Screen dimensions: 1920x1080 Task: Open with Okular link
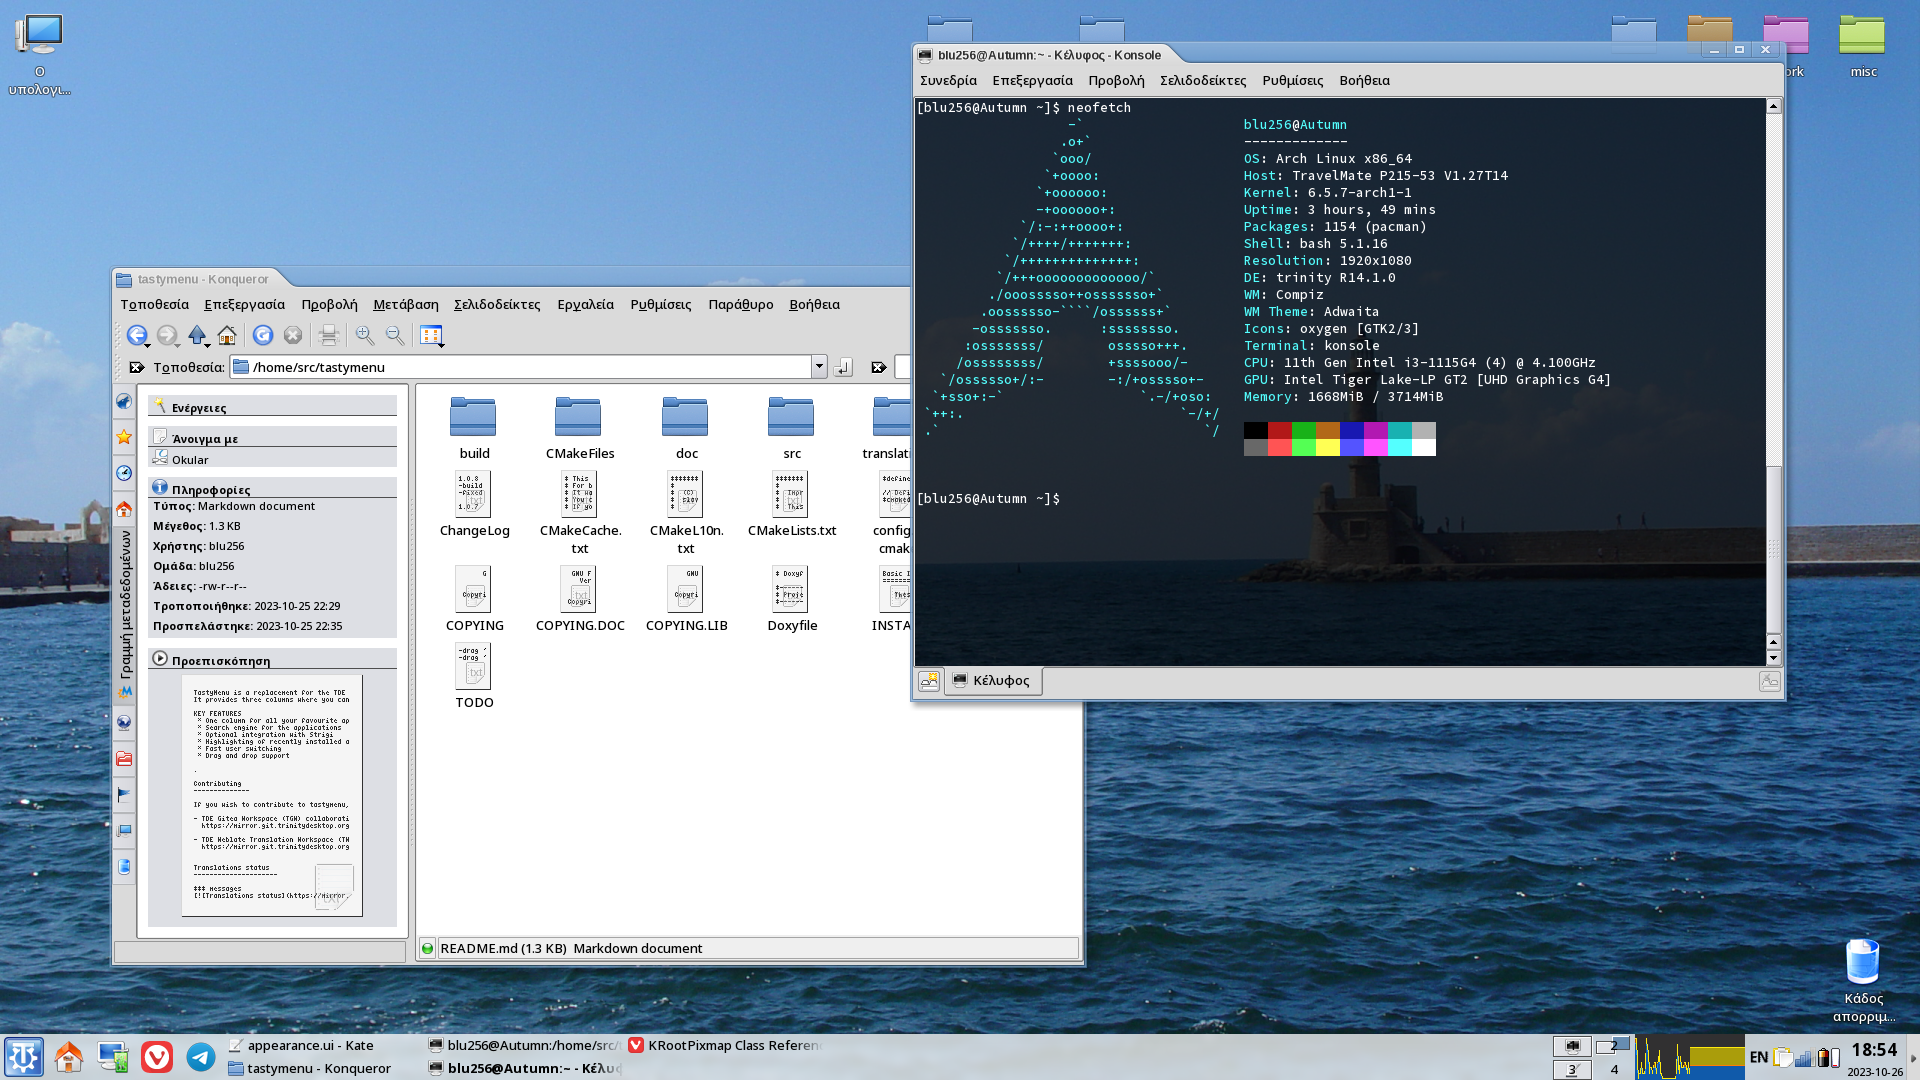[190, 460]
